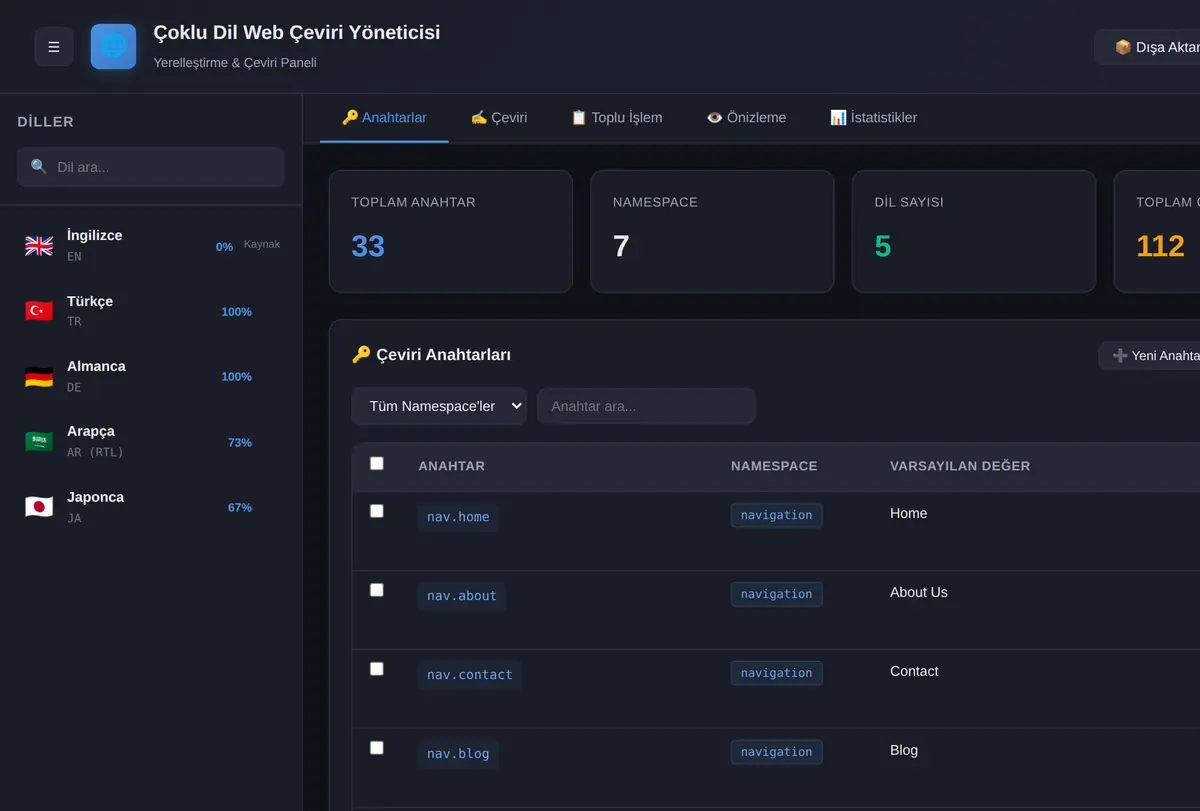Screen dimensions: 1200x811
Task: Click the VARSAYILAN DEĞER column header
Action: tap(960, 466)
